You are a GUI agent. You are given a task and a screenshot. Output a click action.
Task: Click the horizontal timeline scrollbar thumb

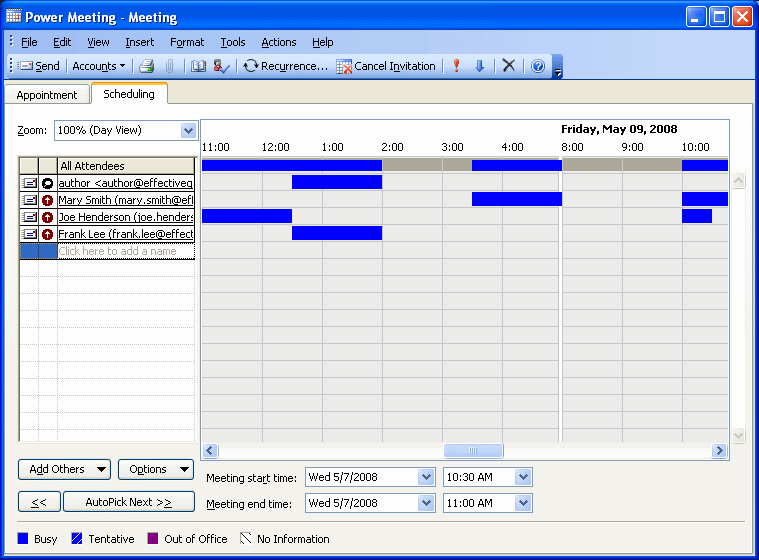[x=473, y=451]
